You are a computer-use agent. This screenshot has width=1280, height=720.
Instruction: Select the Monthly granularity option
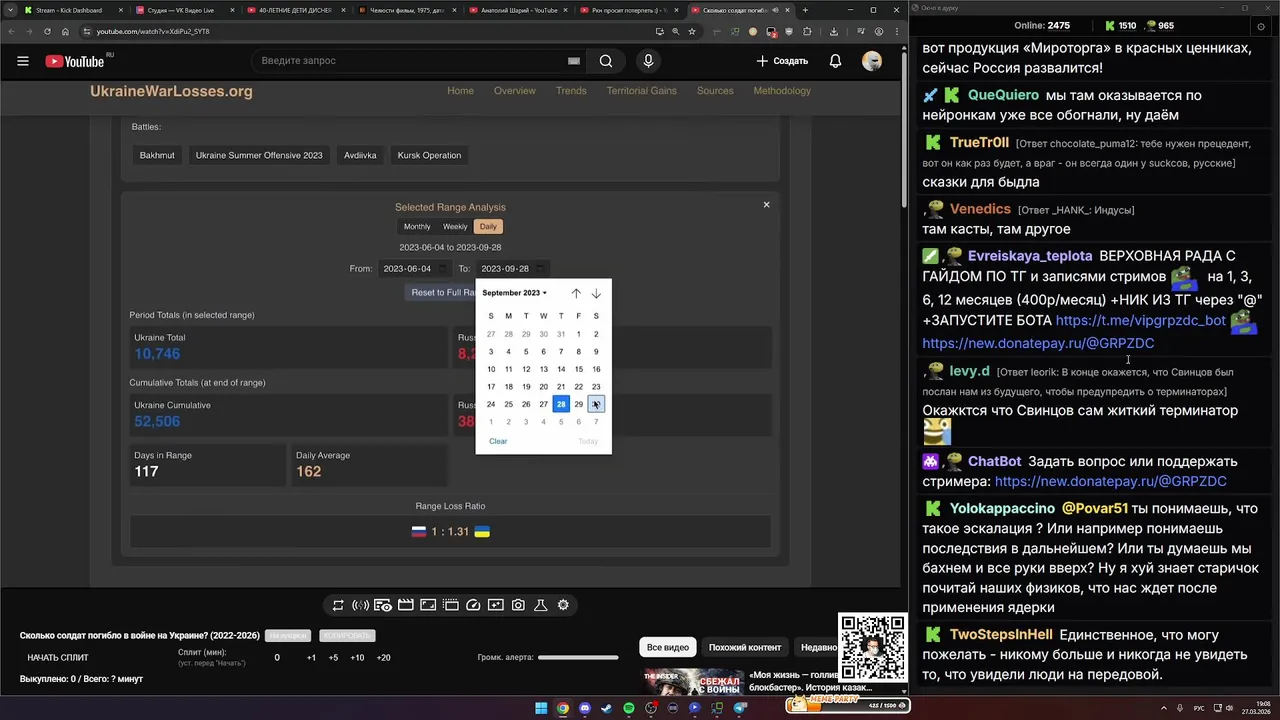[x=417, y=227]
